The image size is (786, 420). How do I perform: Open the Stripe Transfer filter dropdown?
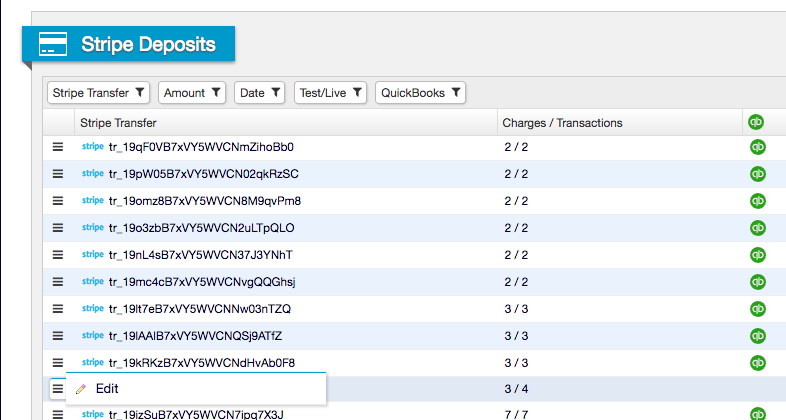pos(98,93)
